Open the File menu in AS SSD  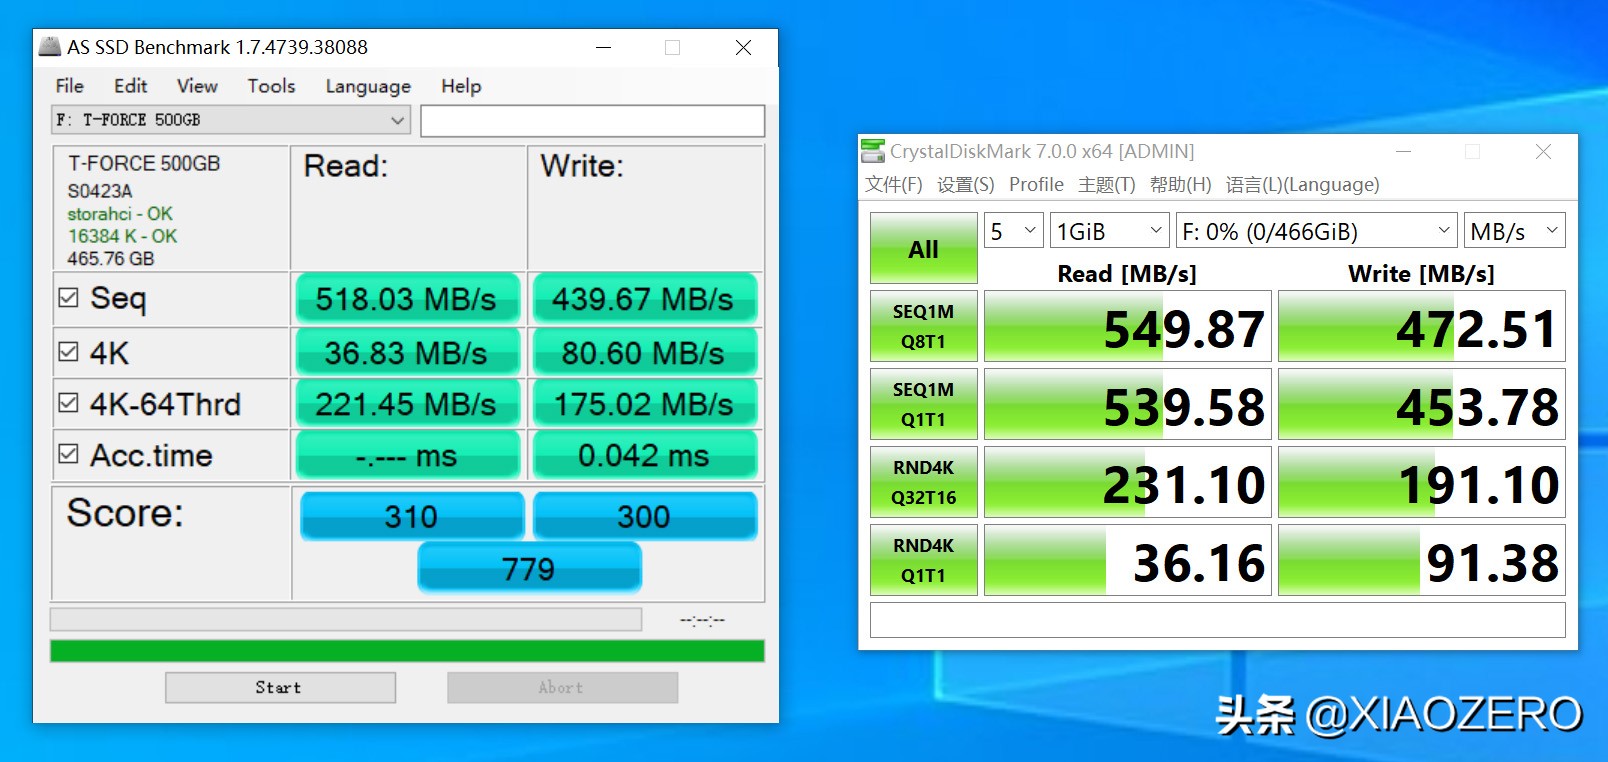click(x=70, y=86)
